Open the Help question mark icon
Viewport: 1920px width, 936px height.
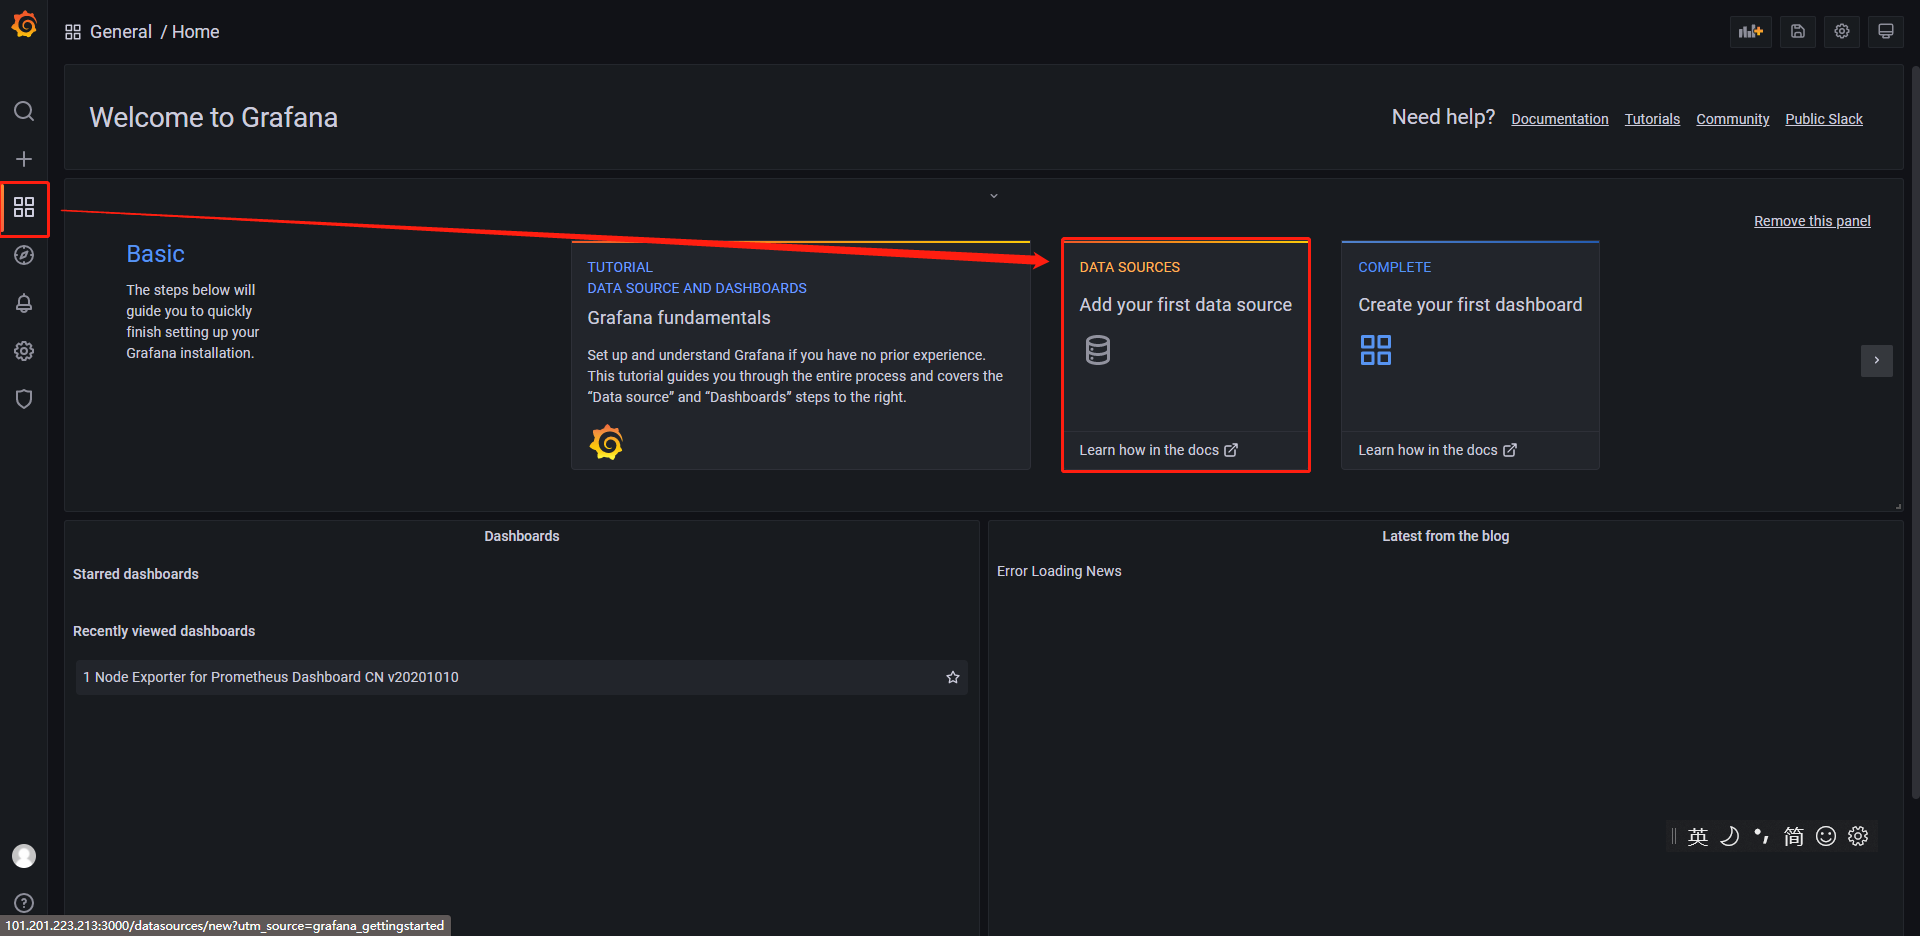(24, 903)
